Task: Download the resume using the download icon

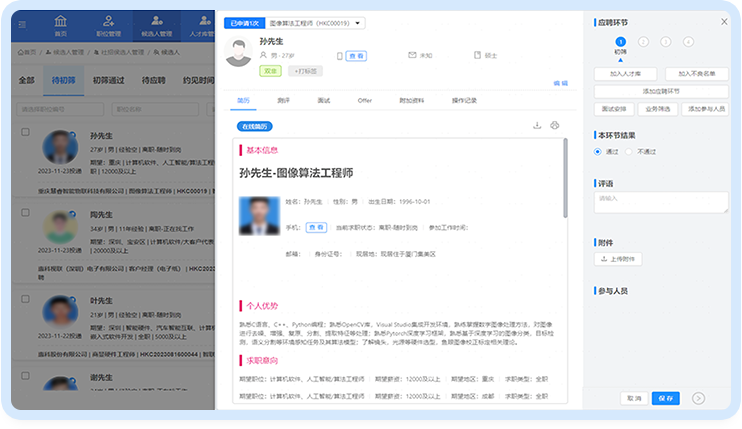Action: point(537,126)
